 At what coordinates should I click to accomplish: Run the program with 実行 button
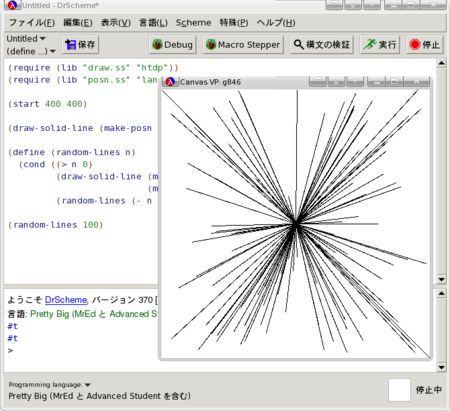380,45
